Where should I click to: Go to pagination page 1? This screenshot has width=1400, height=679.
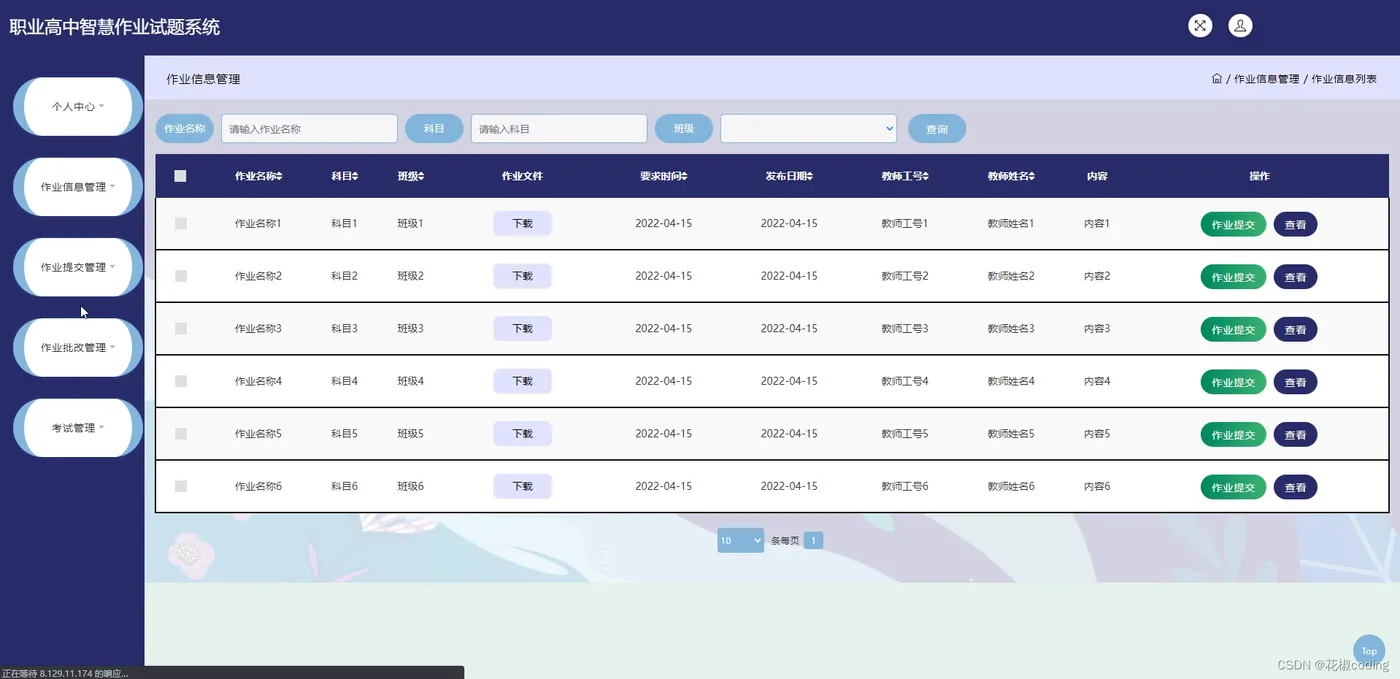pos(813,541)
